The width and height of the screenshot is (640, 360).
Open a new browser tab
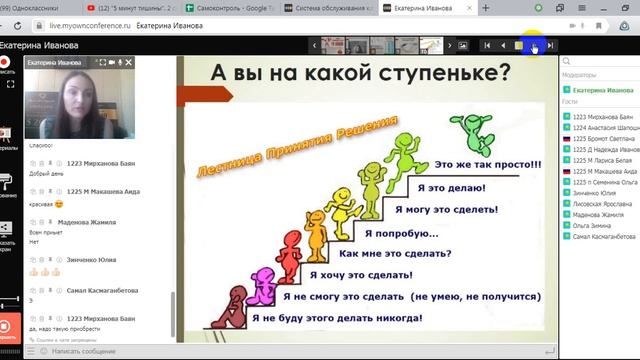[486, 8]
